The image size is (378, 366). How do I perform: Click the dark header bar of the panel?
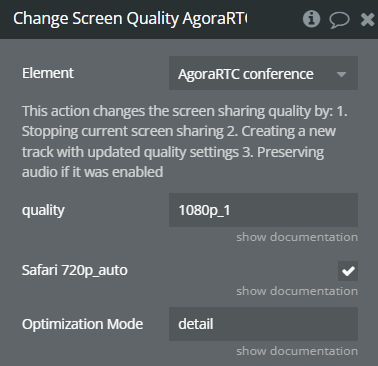[x=189, y=19]
